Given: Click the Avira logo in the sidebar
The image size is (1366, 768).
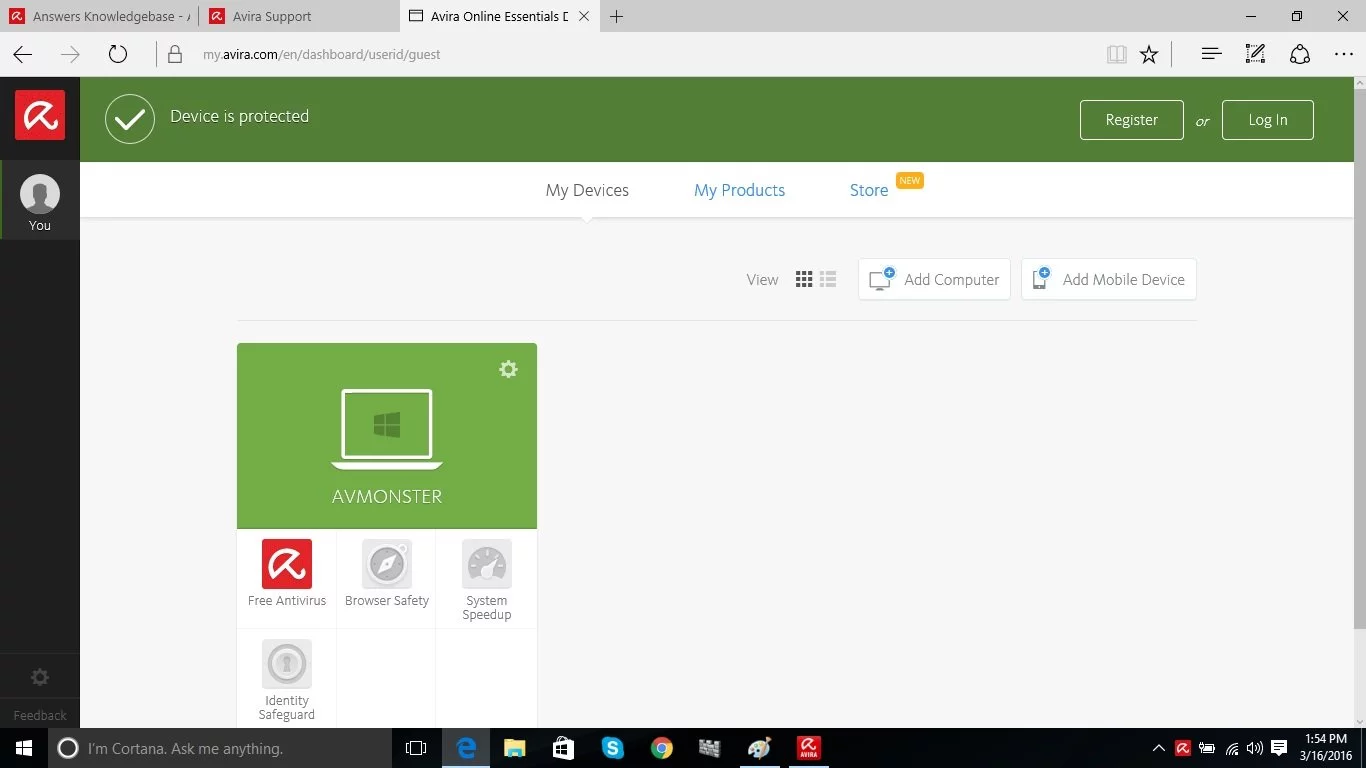Looking at the screenshot, I should 40,115.
